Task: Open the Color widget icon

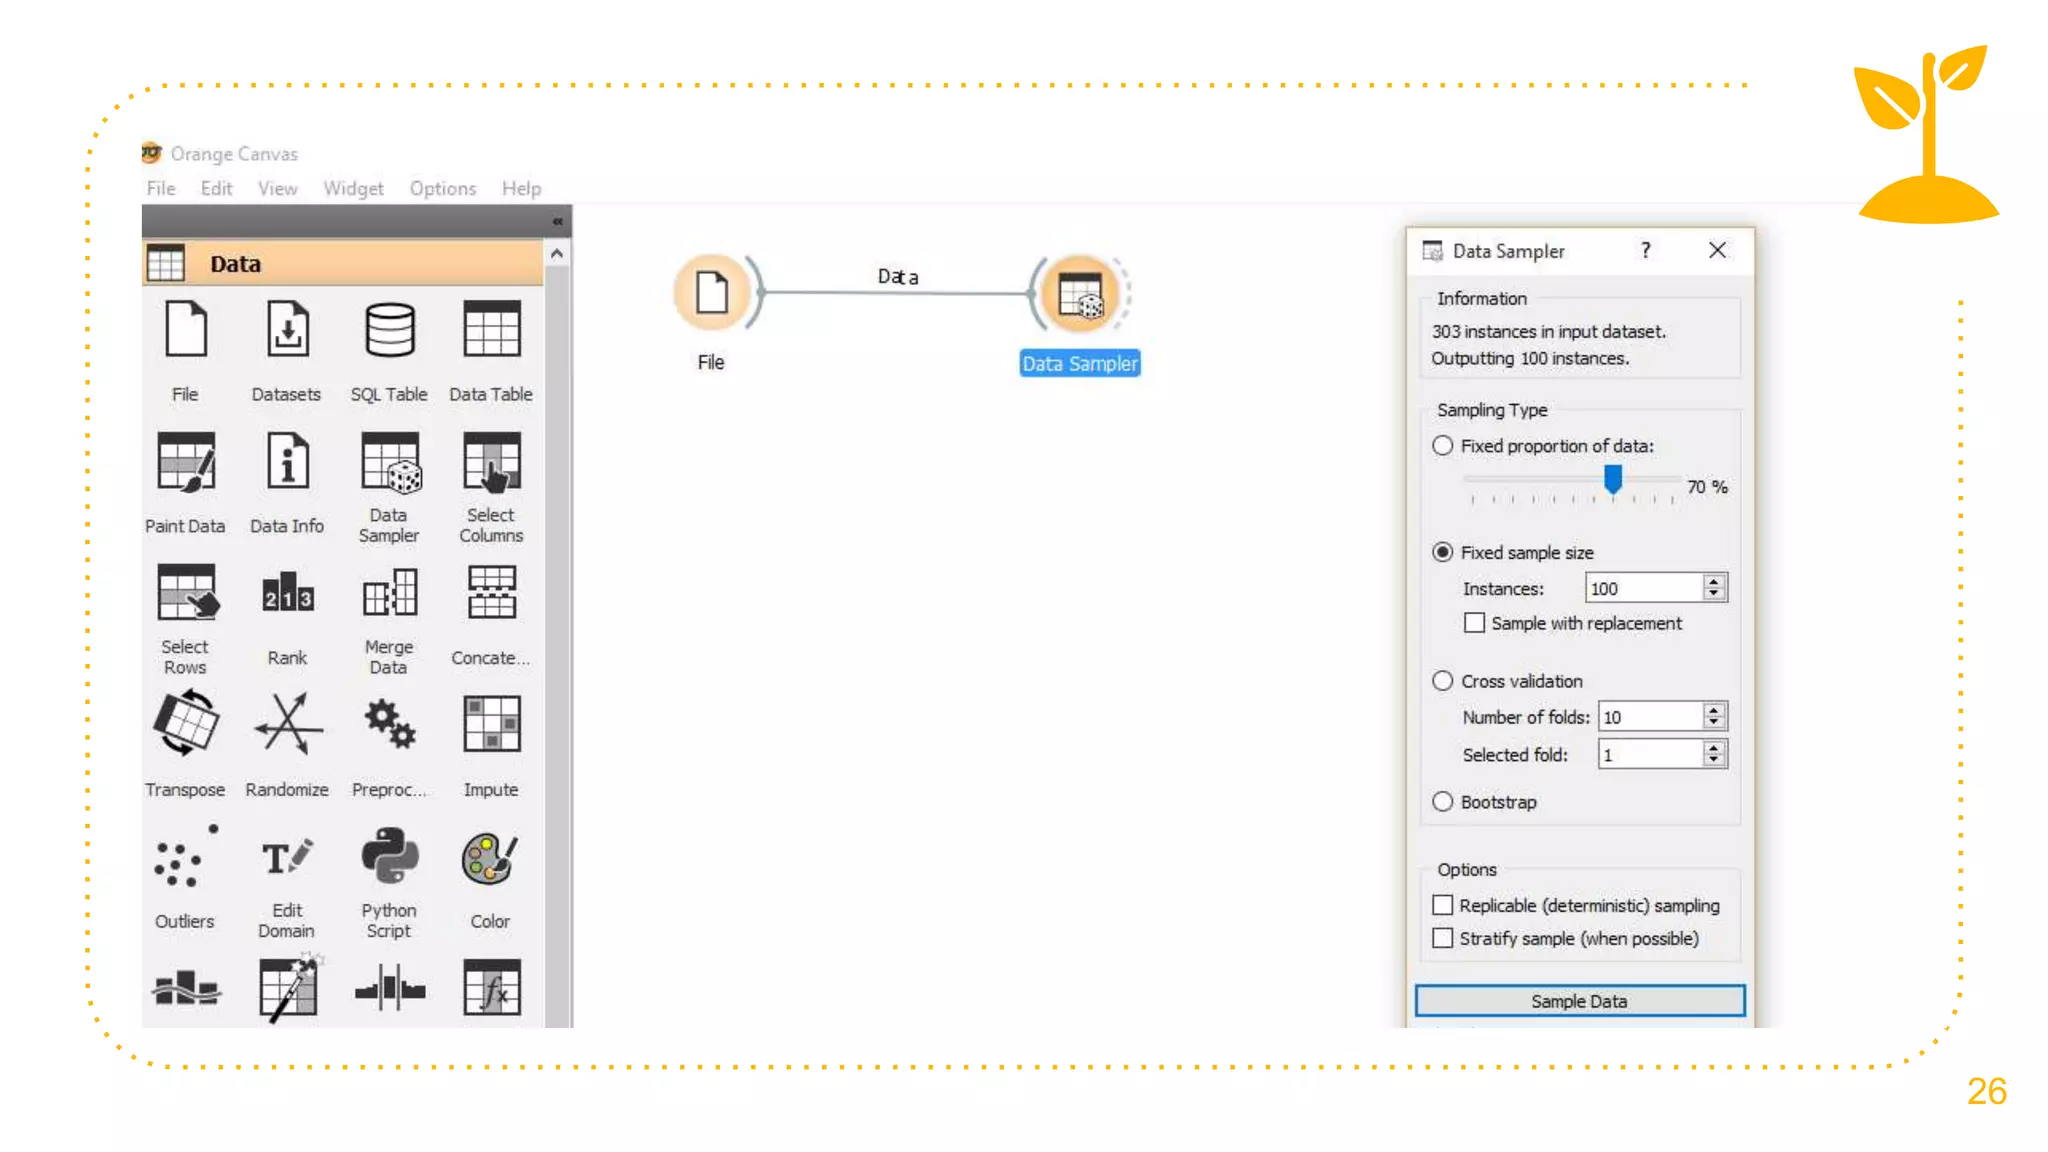Action: (x=490, y=858)
